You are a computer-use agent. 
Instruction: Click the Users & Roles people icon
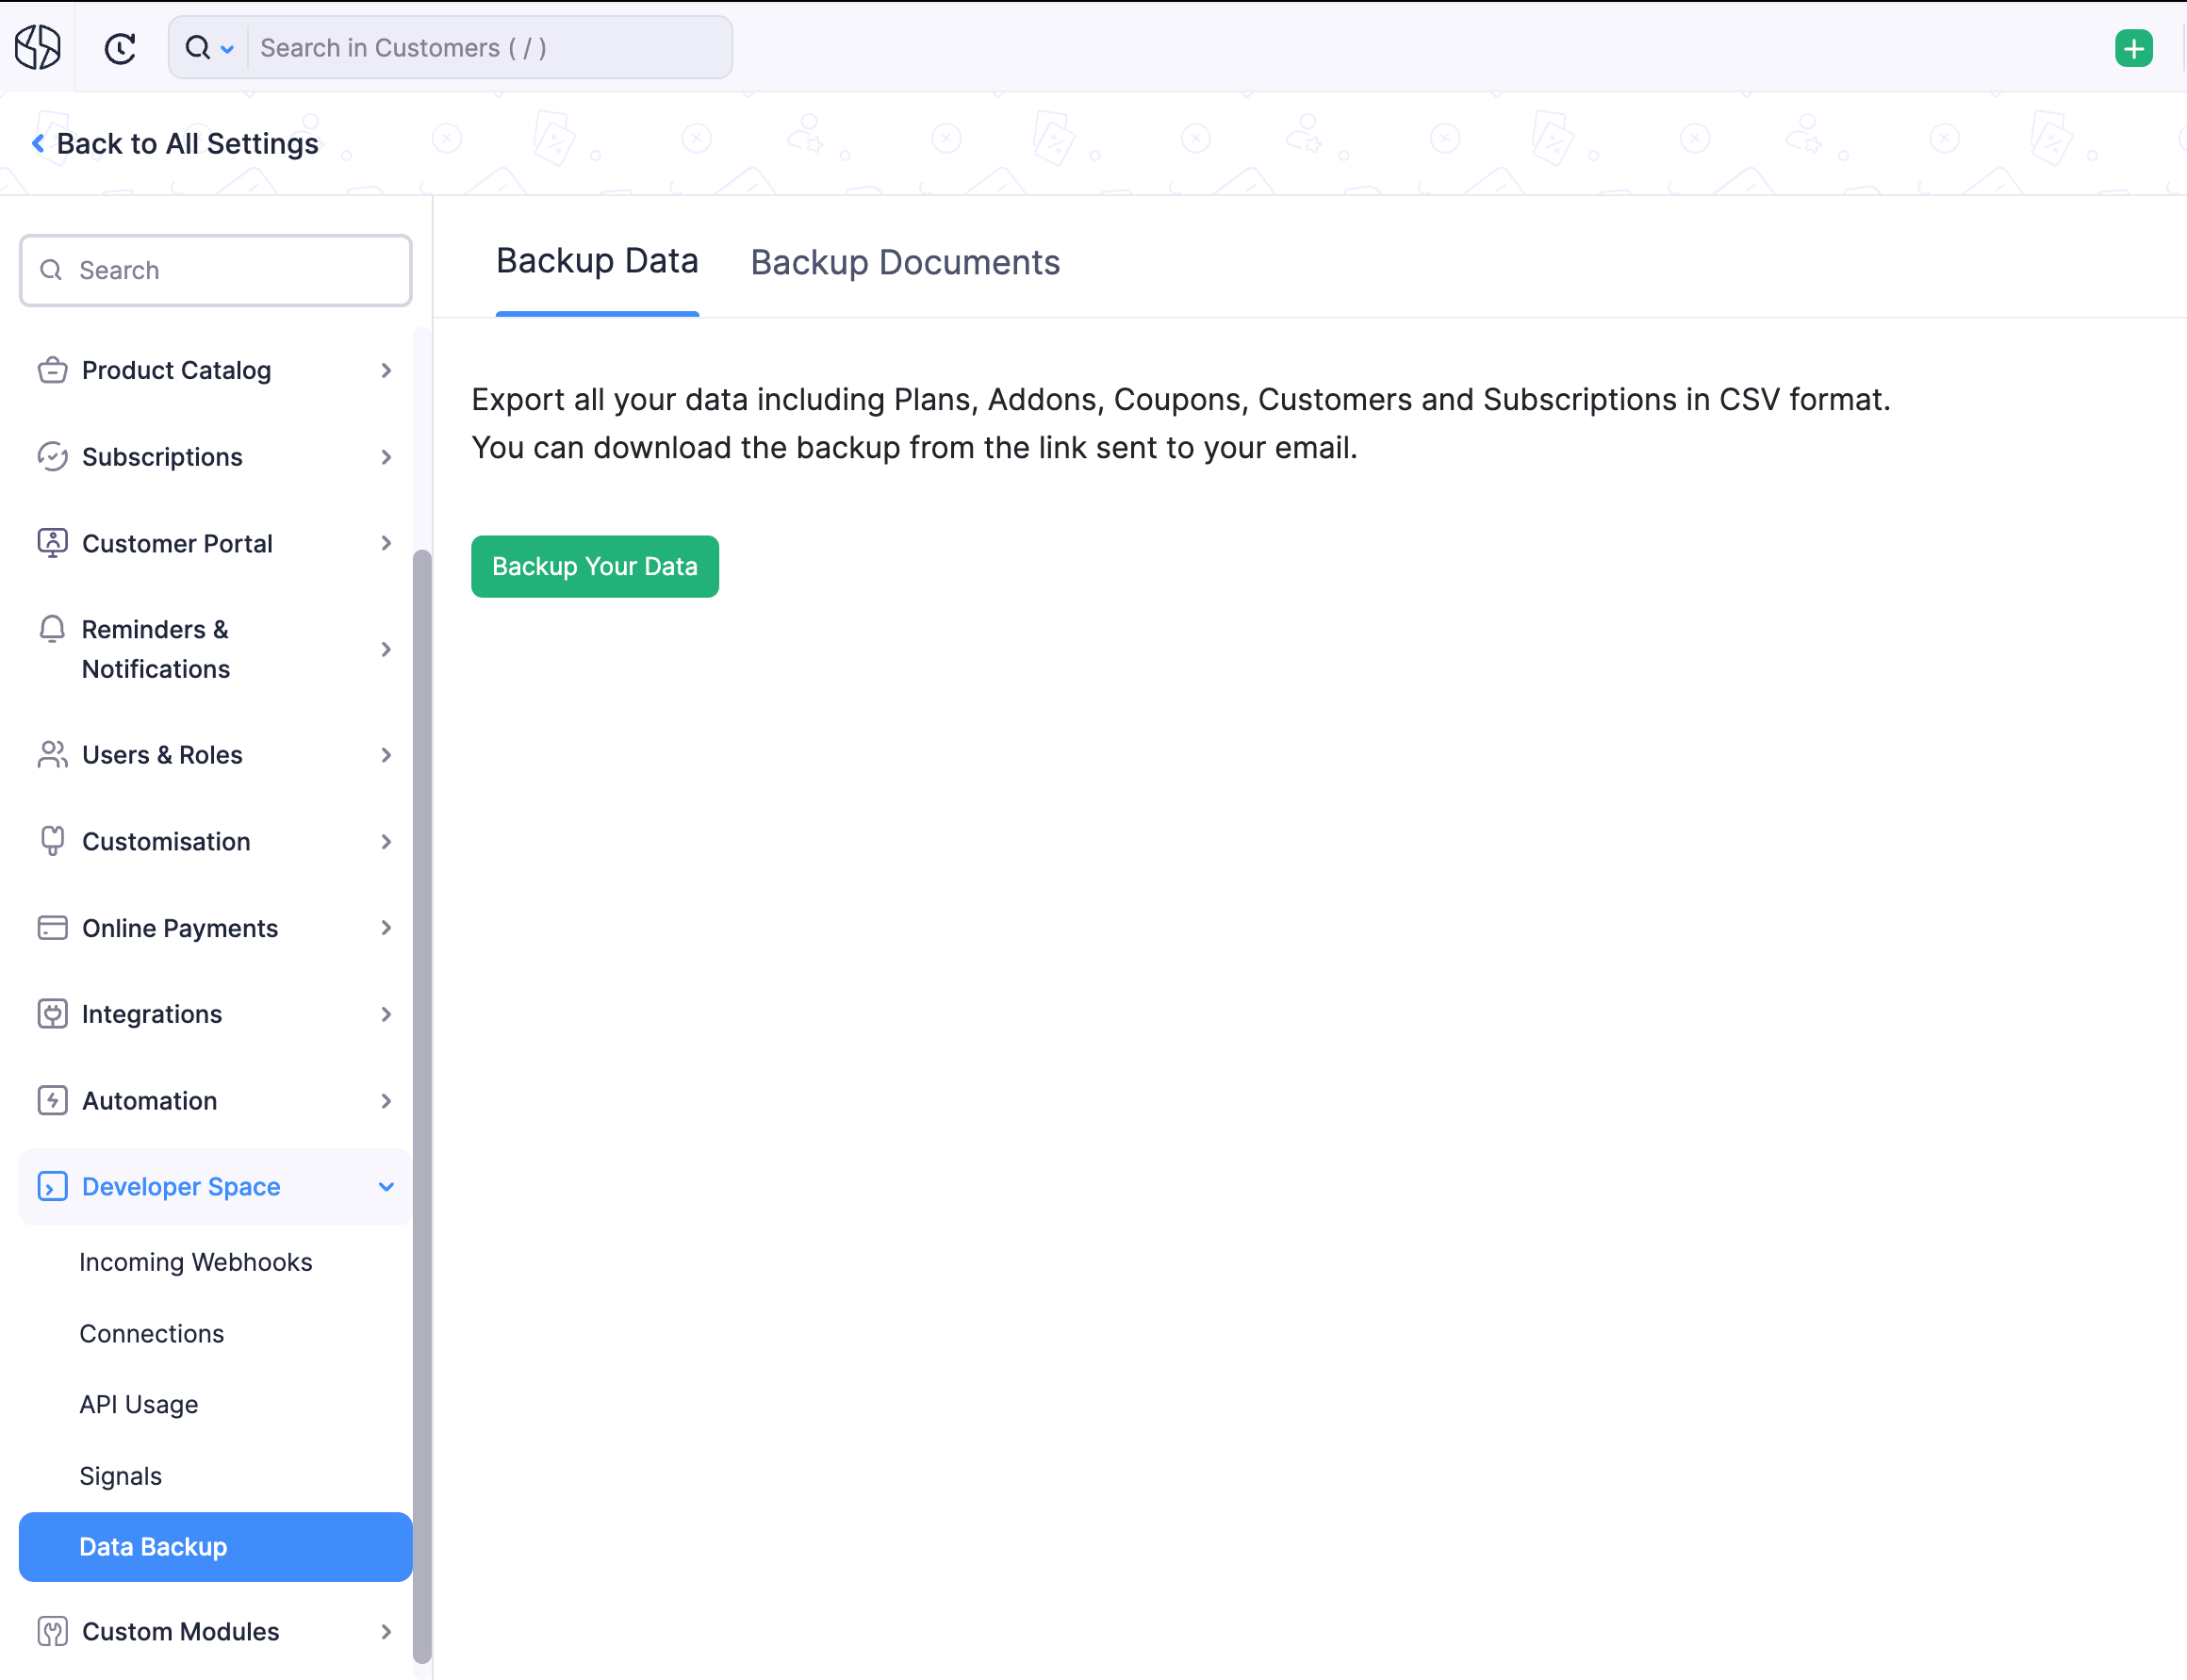pos(52,755)
